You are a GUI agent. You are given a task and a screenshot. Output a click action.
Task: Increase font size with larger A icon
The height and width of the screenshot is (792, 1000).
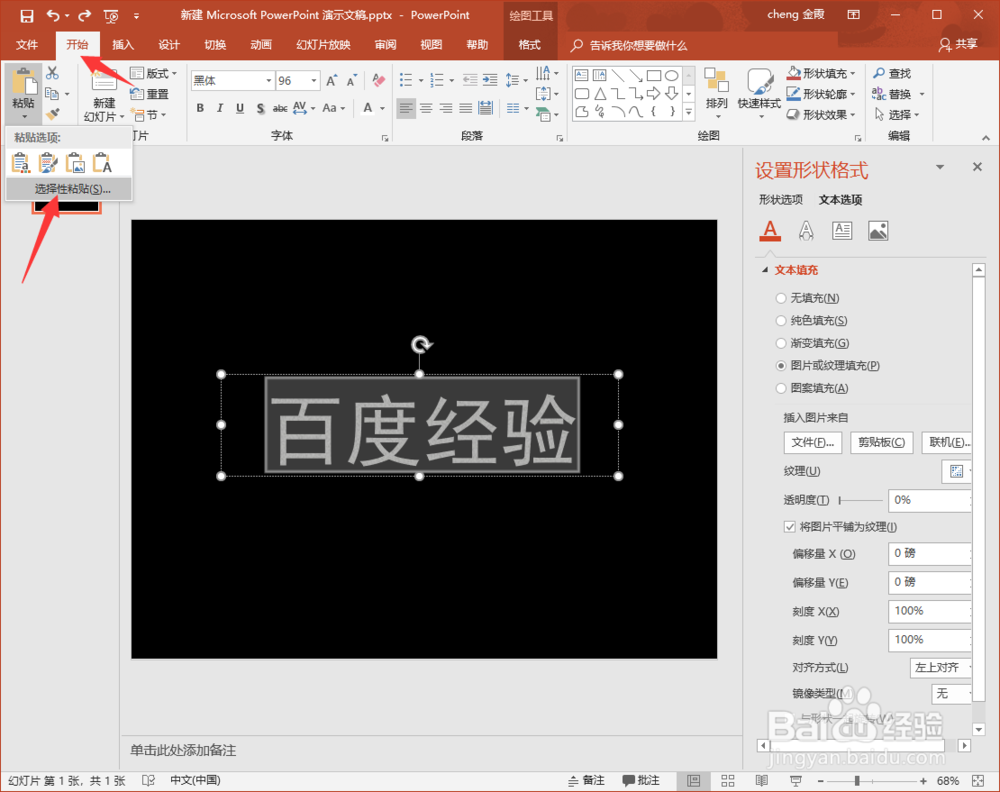(x=332, y=81)
